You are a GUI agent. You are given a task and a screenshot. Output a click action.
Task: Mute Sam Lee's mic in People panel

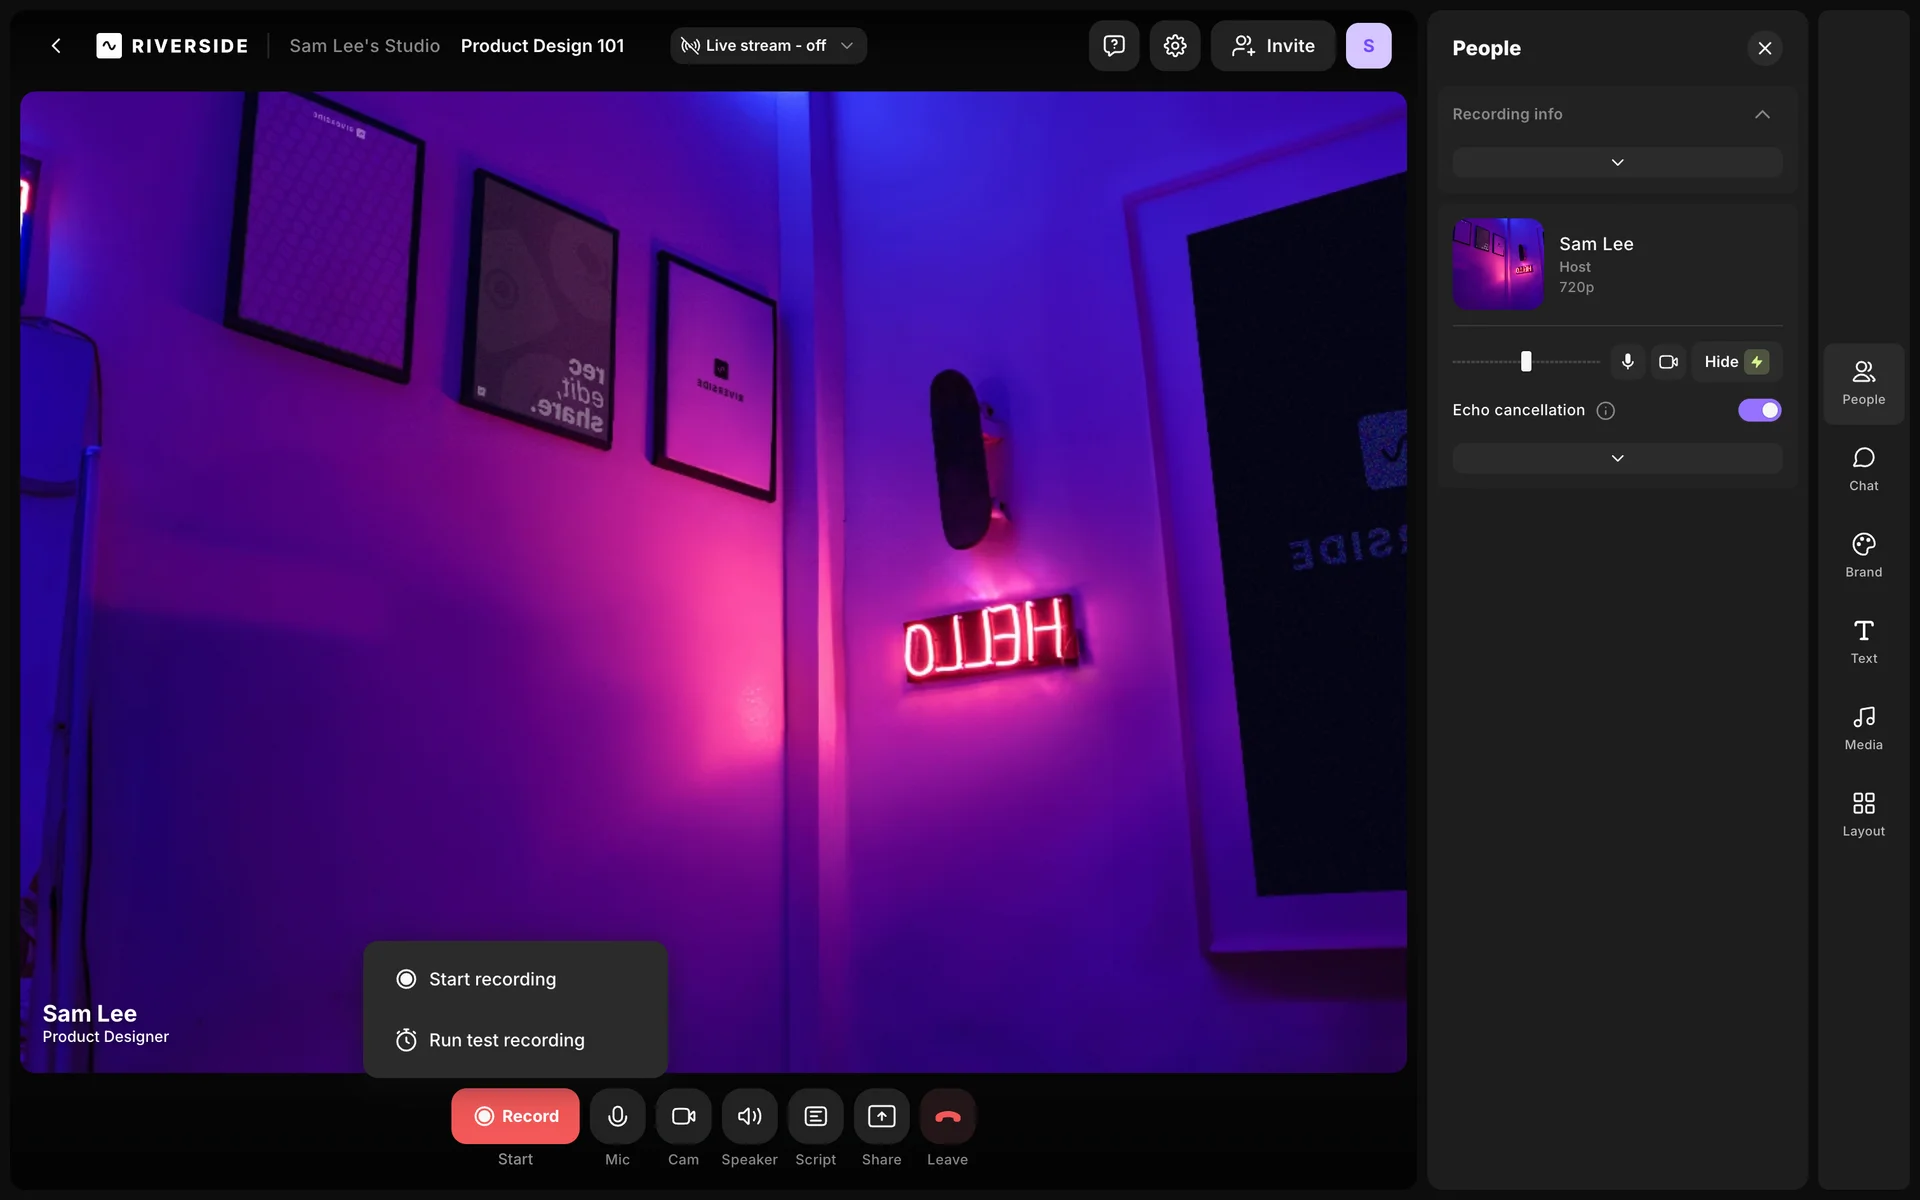point(1627,362)
